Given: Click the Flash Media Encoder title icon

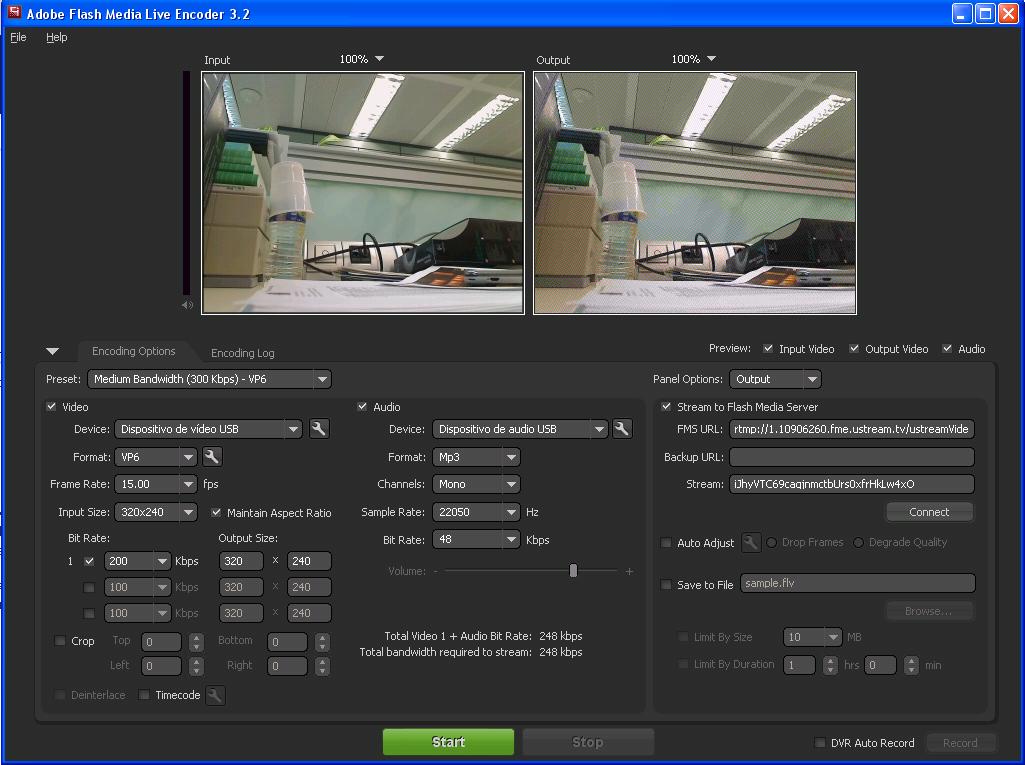Looking at the screenshot, I should [x=14, y=12].
